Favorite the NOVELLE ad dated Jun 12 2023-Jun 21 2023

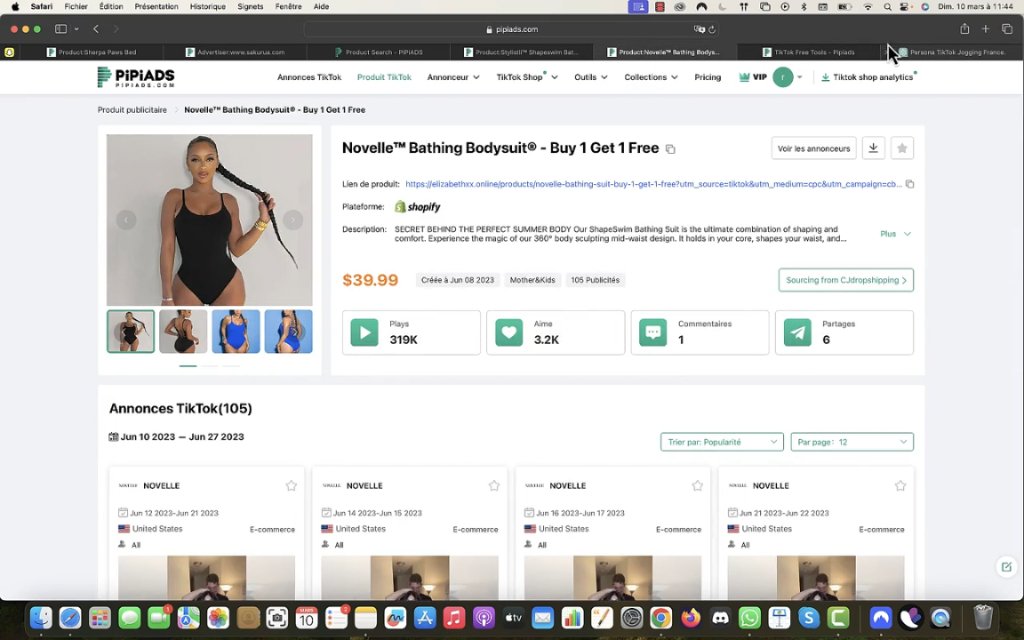pyautogui.click(x=291, y=485)
